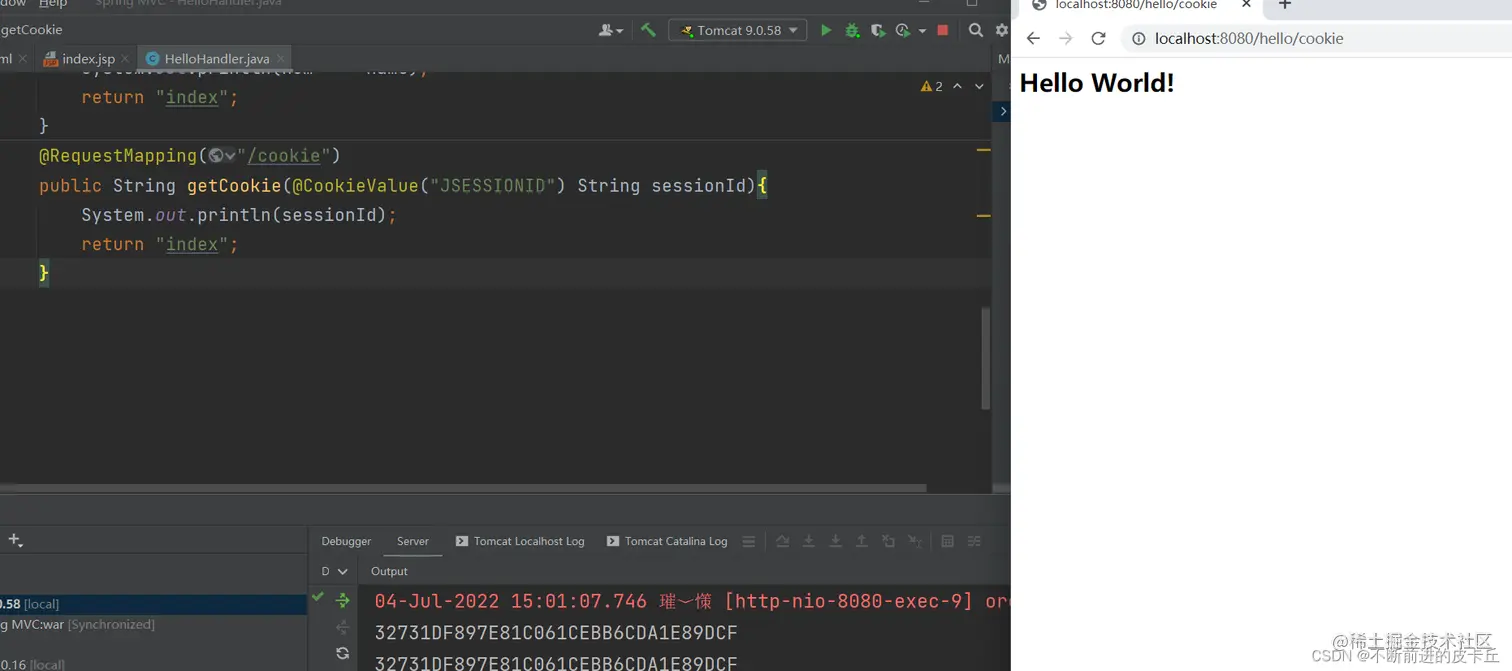Open the add service plus dropdown
This screenshot has height=671, width=1512.
pos(15,541)
